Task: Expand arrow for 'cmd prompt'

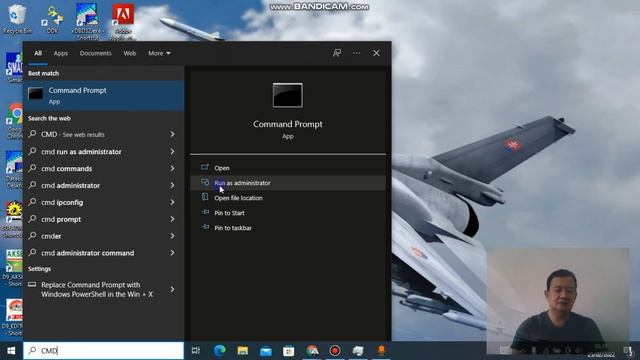Action: point(172,219)
